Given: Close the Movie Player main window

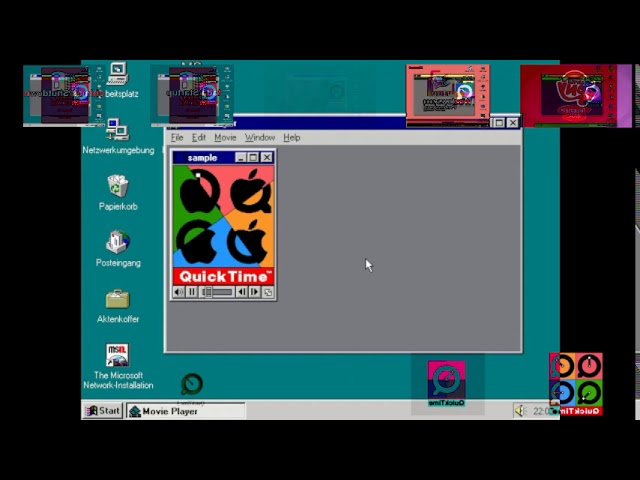Looking at the screenshot, I should (x=513, y=122).
